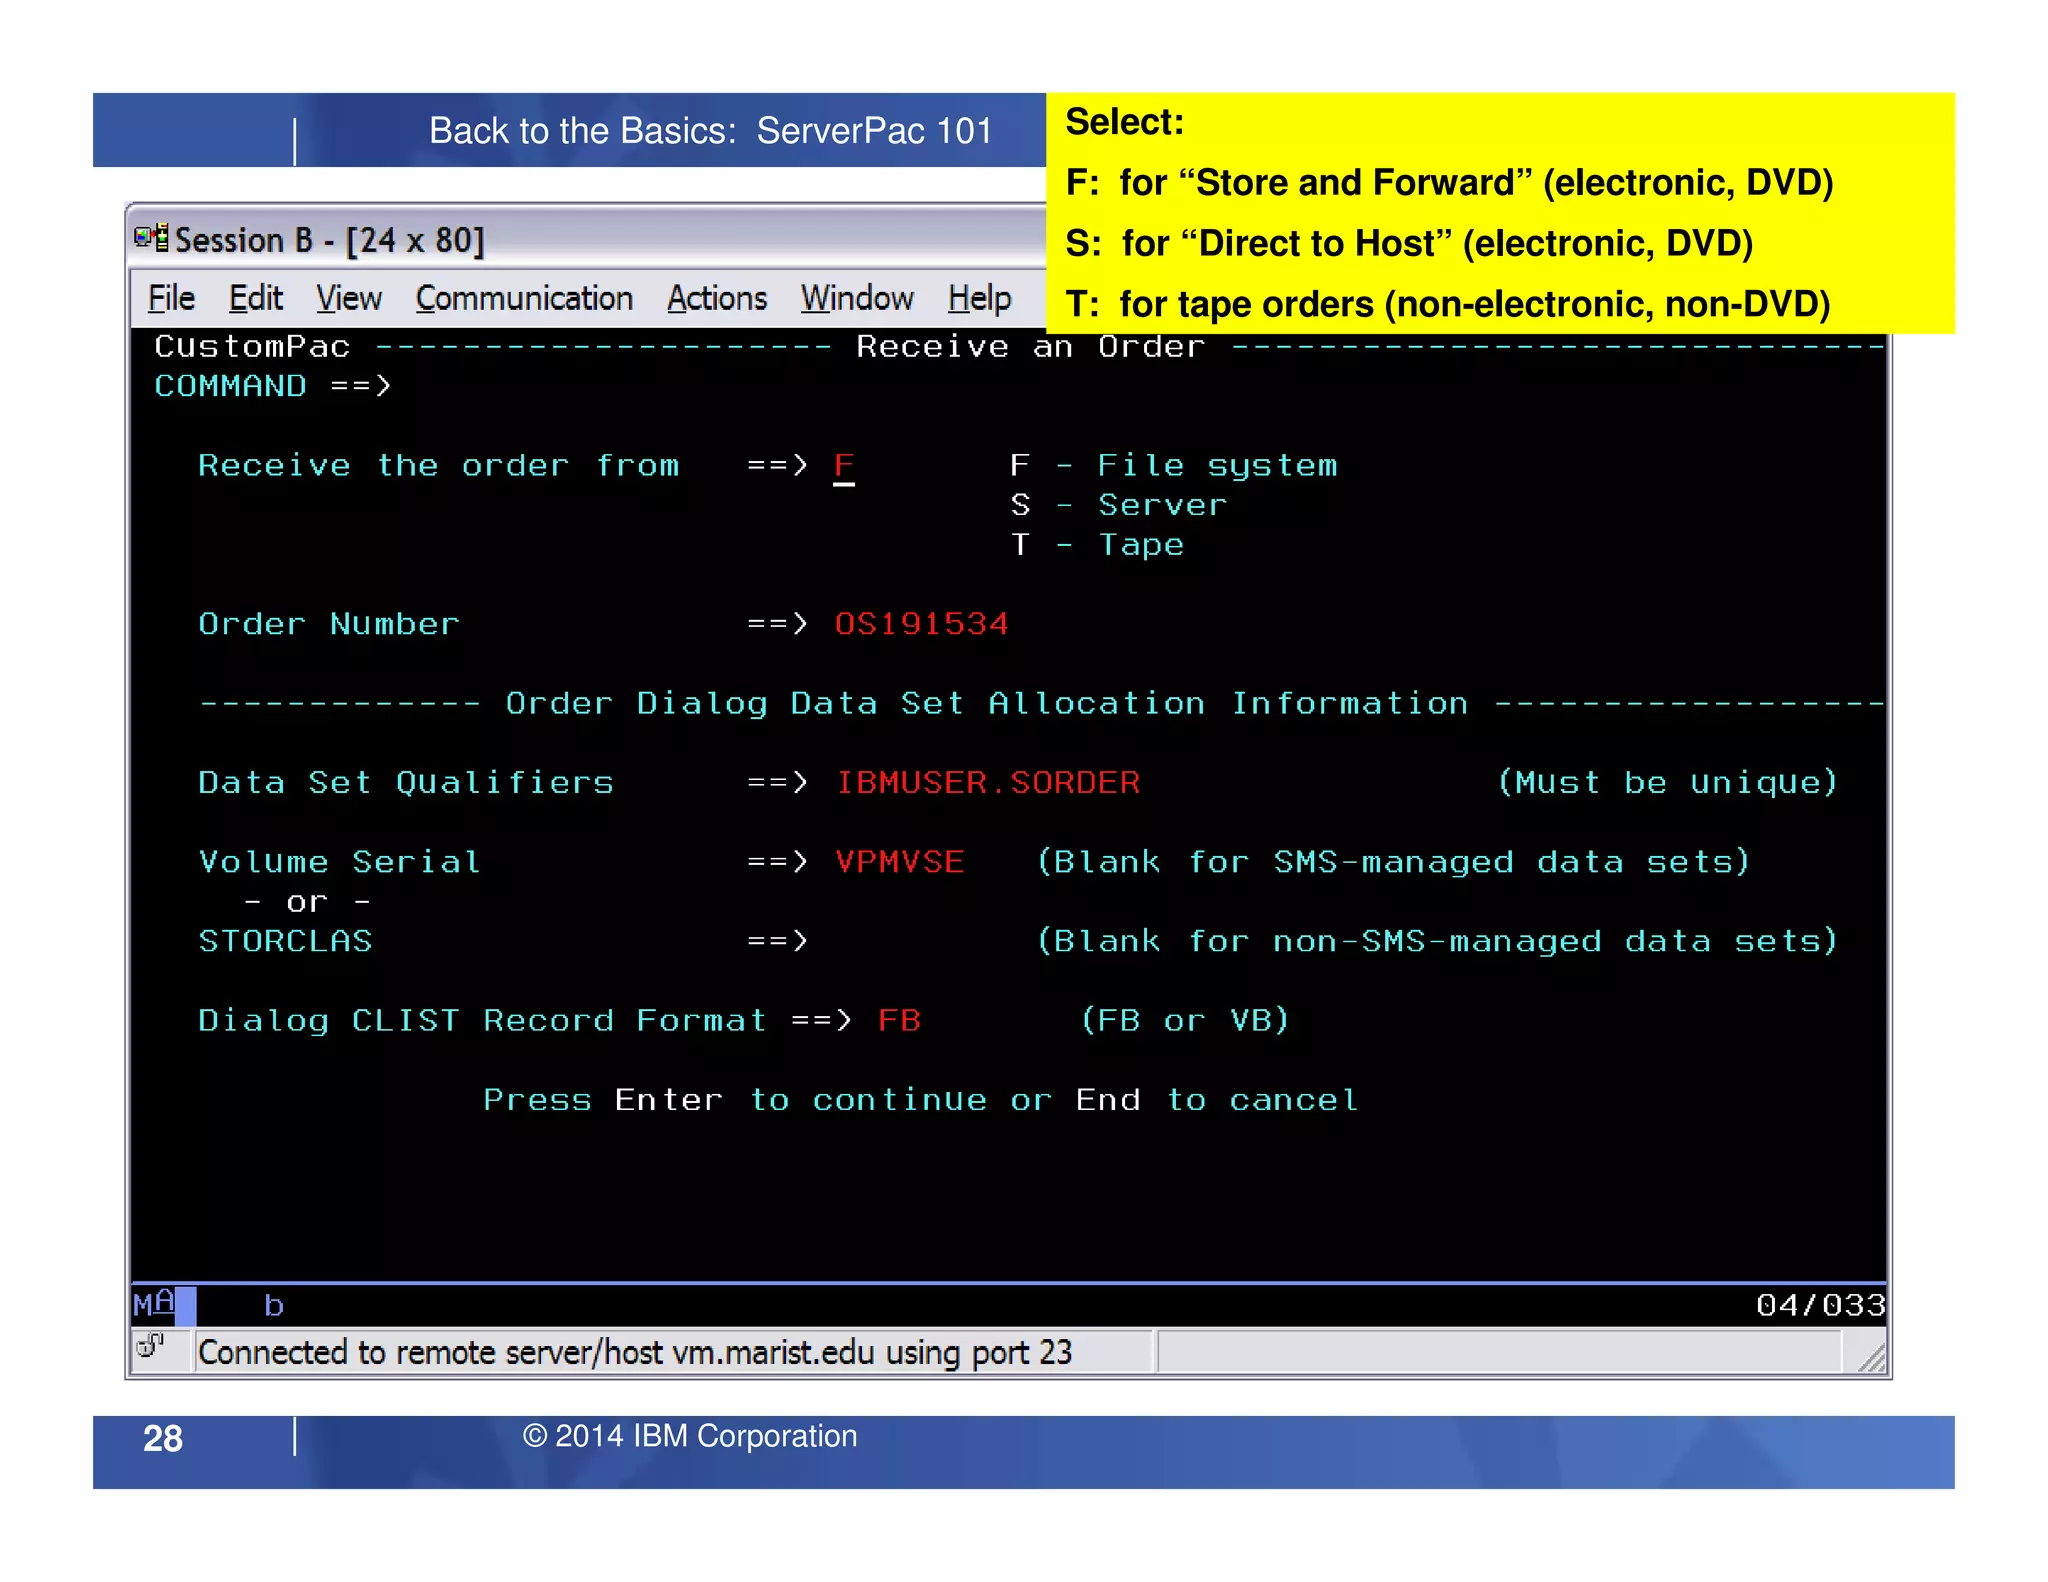Click the '(Blank for SMS-managed data sets)' note
The height and width of the screenshot is (1582, 2048).
tap(1393, 861)
